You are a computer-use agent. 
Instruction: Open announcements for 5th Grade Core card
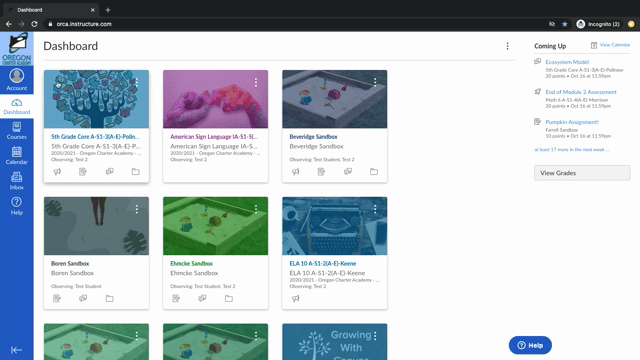pyautogui.click(x=57, y=172)
